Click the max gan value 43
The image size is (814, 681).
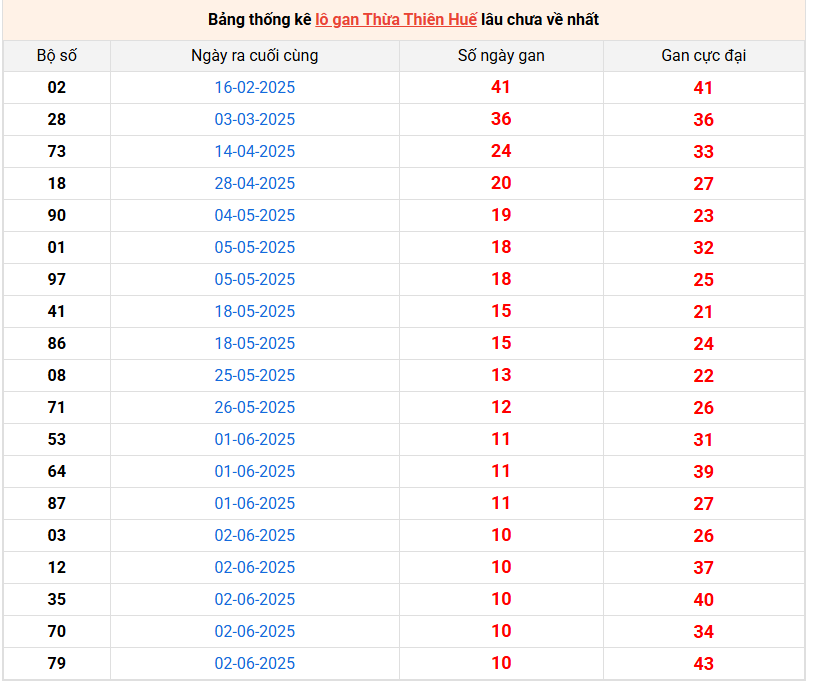703,664
